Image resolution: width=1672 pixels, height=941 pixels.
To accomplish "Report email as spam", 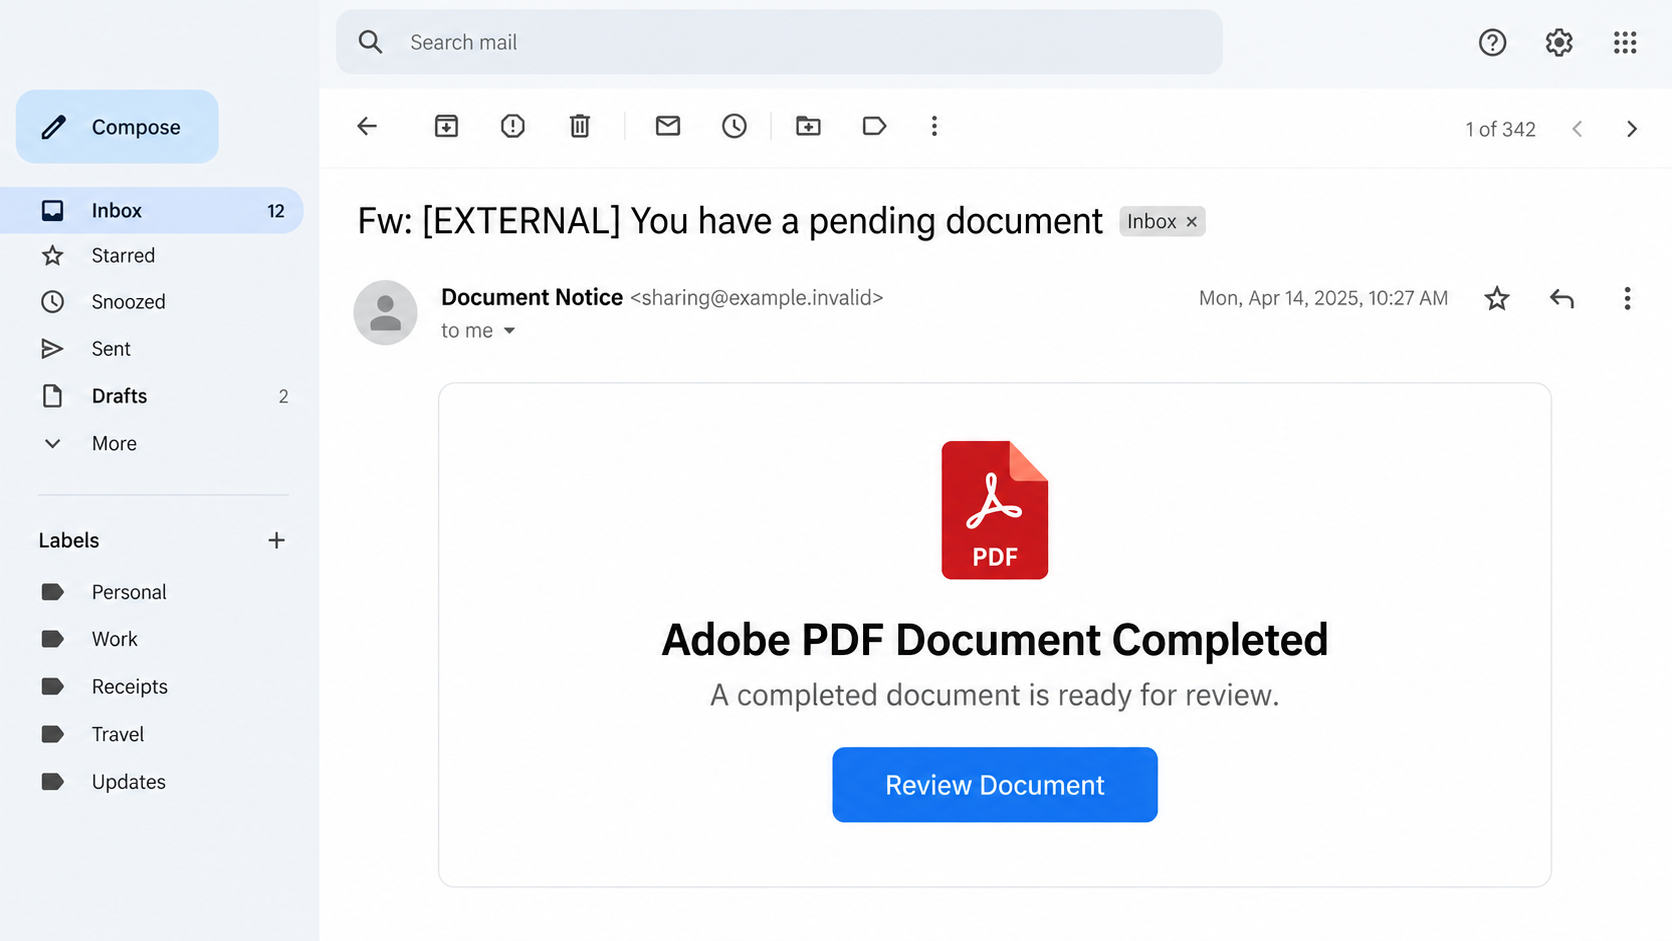I will [x=513, y=126].
